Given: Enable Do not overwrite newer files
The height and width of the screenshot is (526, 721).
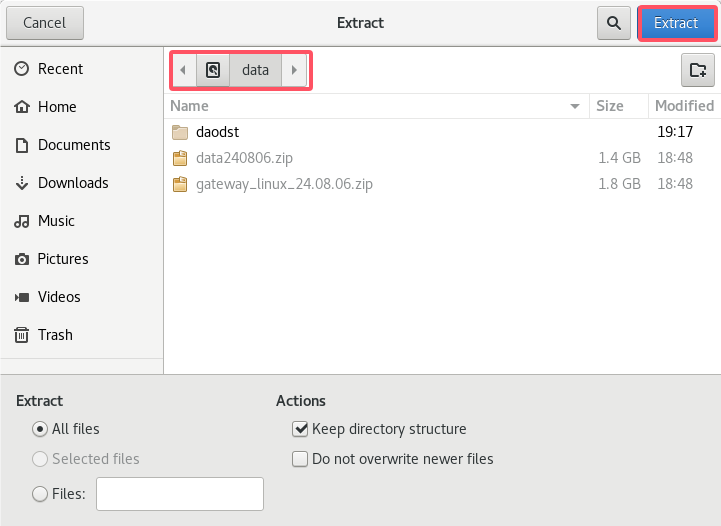Looking at the screenshot, I should (x=300, y=459).
